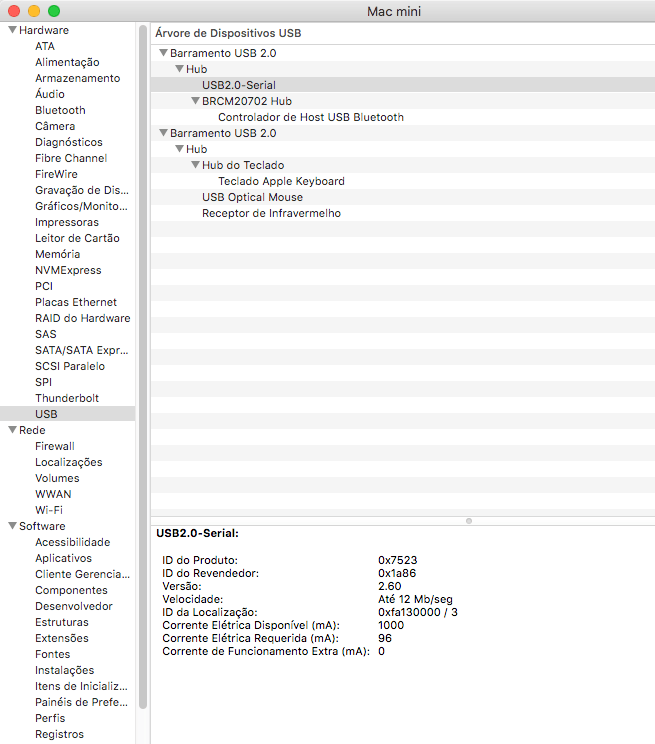Image resolution: width=655 pixels, height=744 pixels.
Task: Open Componentes under Software
Action: click(71, 590)
